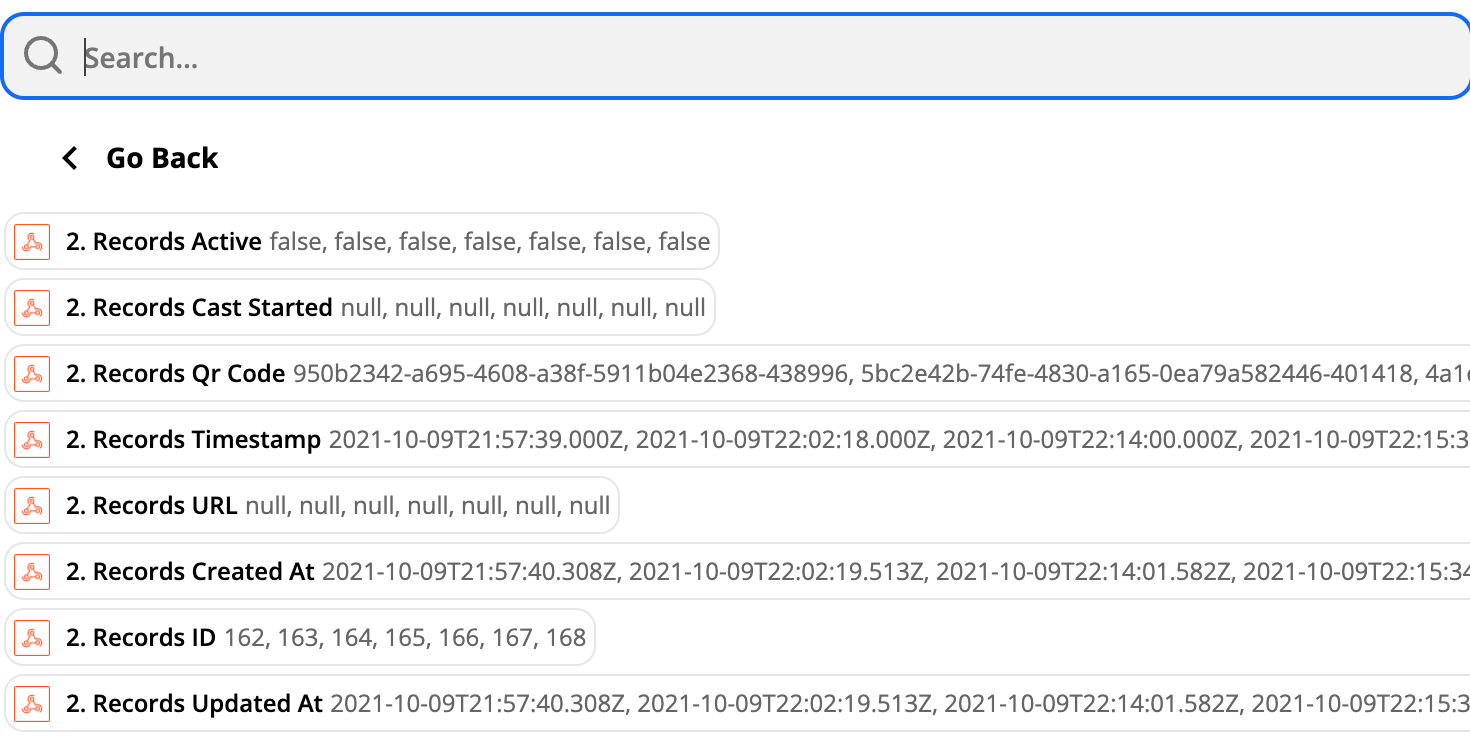This screenshot has width=1470, height=736.
Task: Pick the Records Qr Code field
Action: 738,374
